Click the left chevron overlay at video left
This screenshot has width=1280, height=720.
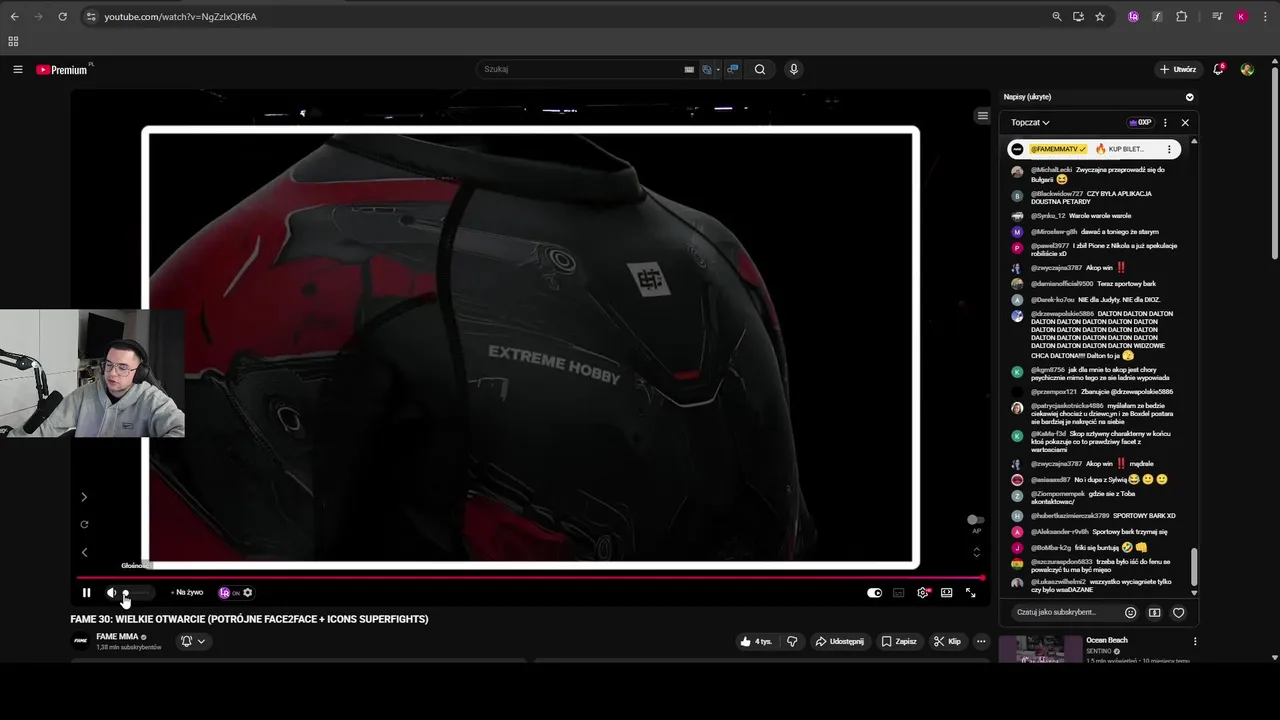pyautogui.click(x=84, y=552)
